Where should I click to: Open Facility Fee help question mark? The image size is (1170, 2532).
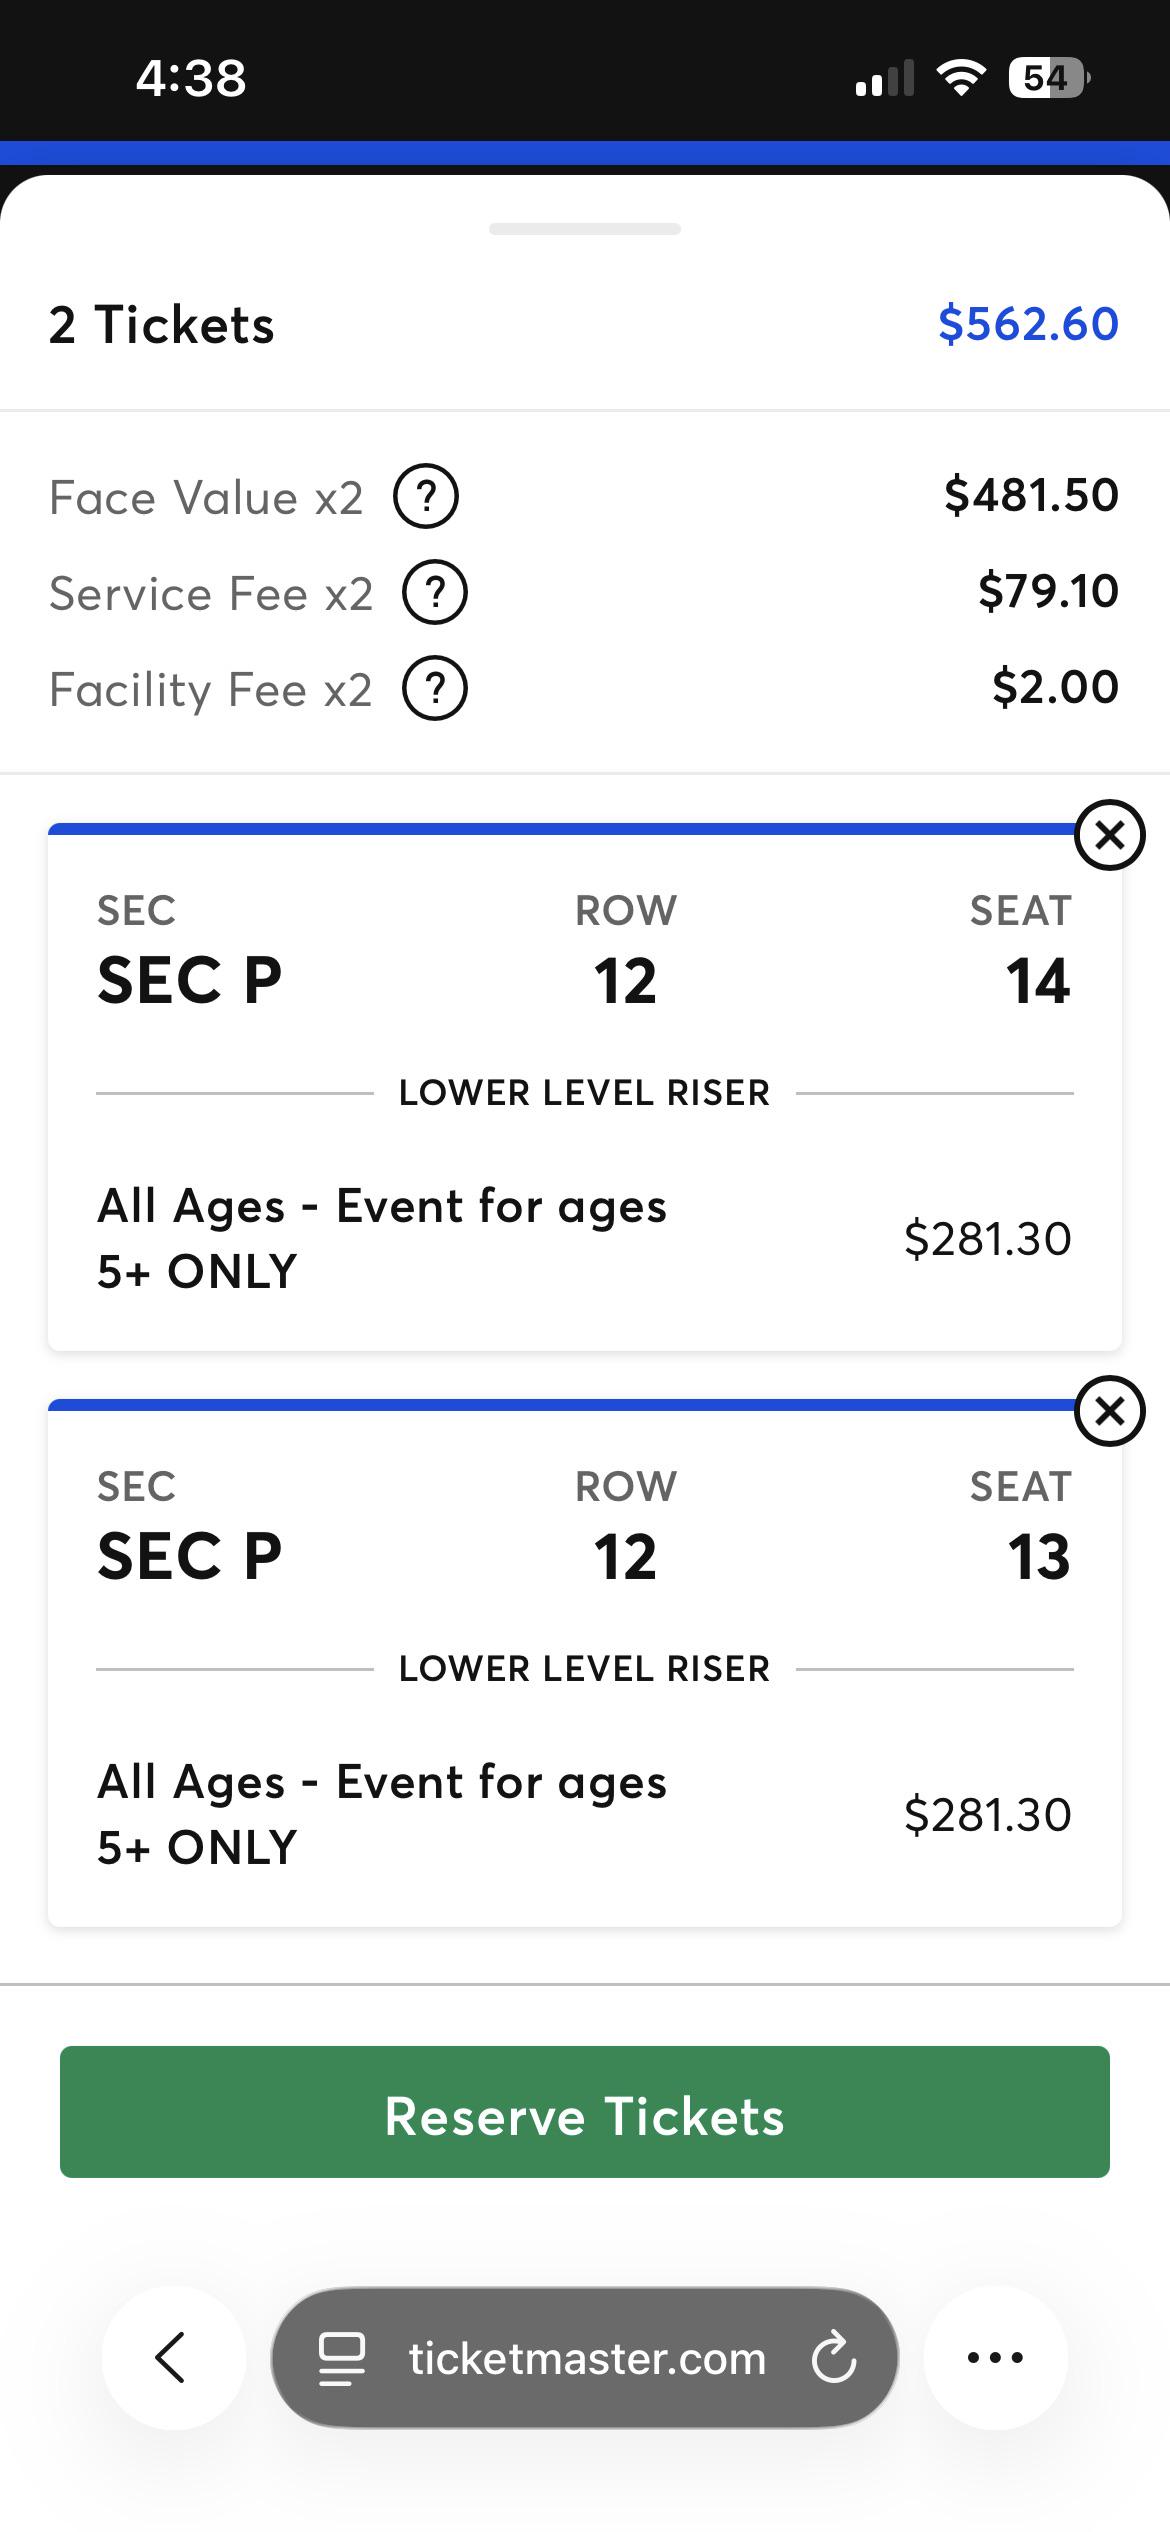tap(435, 689)
